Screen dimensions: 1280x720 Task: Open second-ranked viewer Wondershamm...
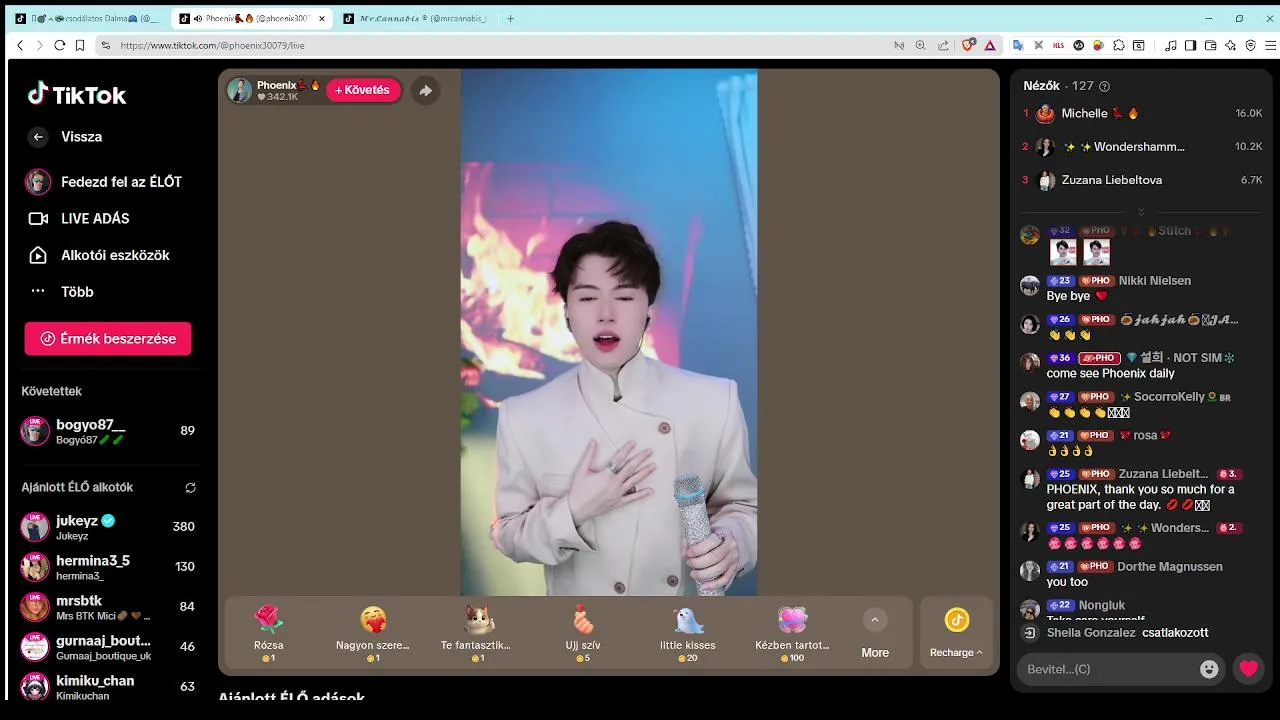1141,147
